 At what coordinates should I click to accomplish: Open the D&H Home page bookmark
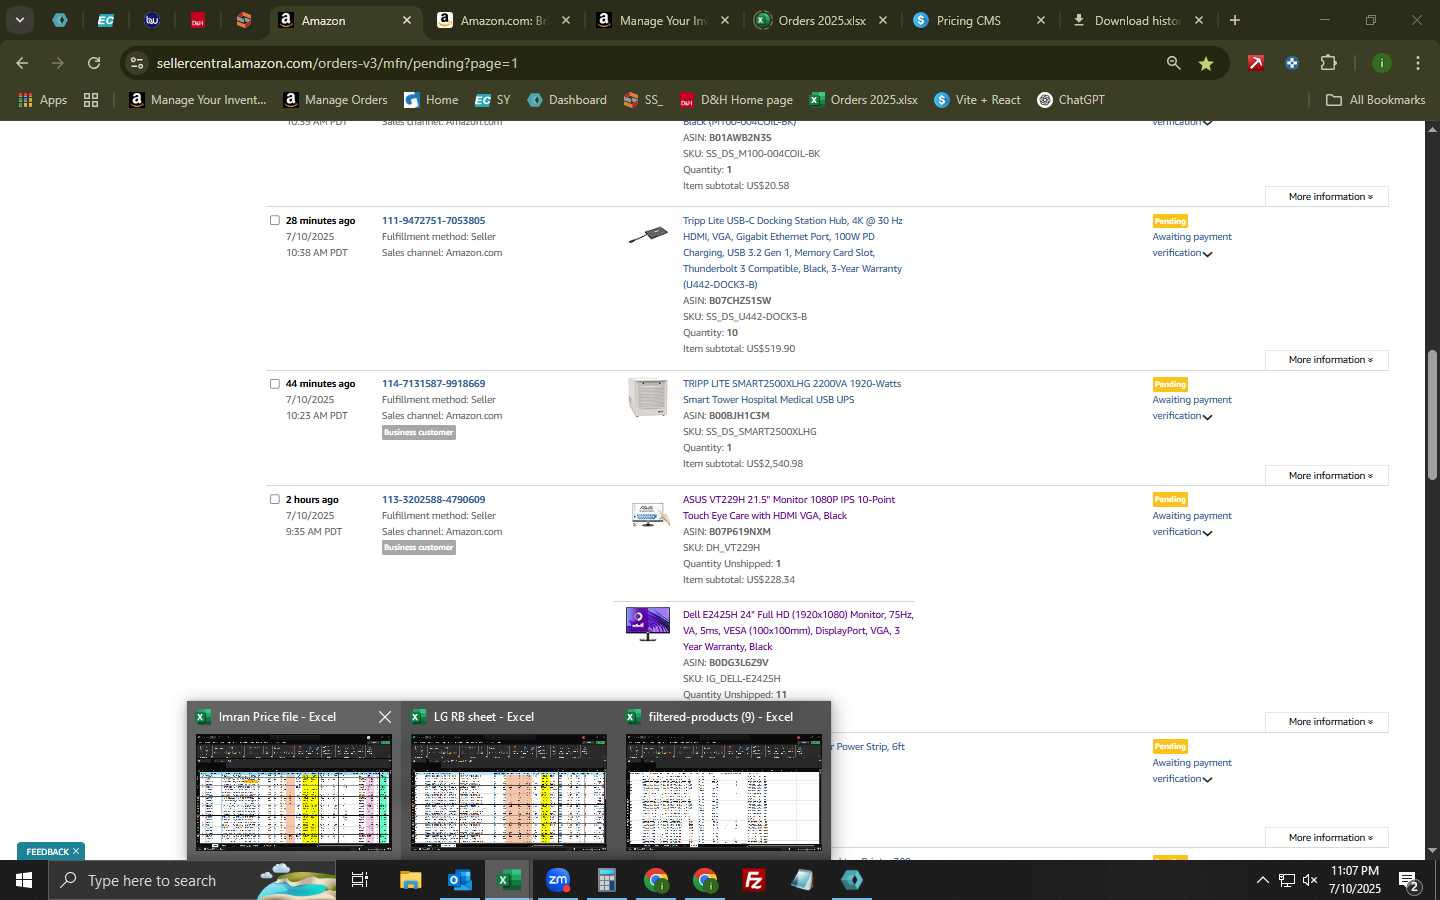coord(736,100)
